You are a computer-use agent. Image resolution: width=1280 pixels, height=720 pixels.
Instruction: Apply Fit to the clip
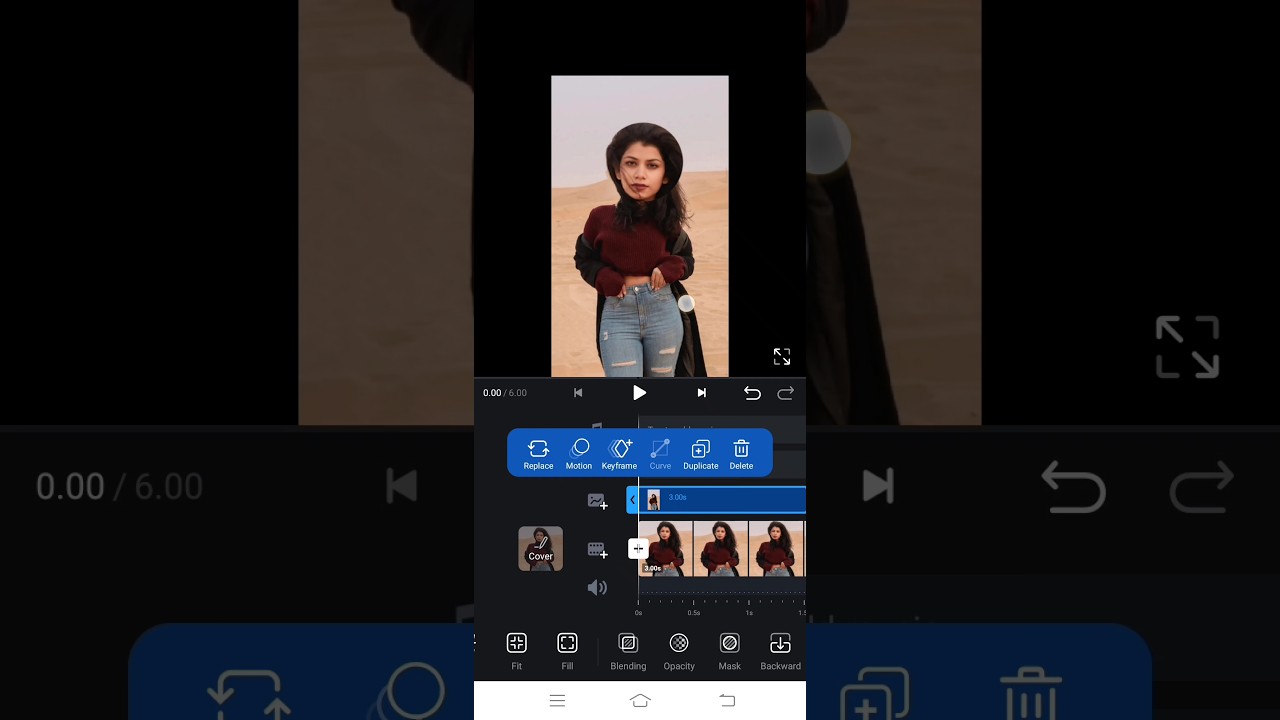click(517, 651)
